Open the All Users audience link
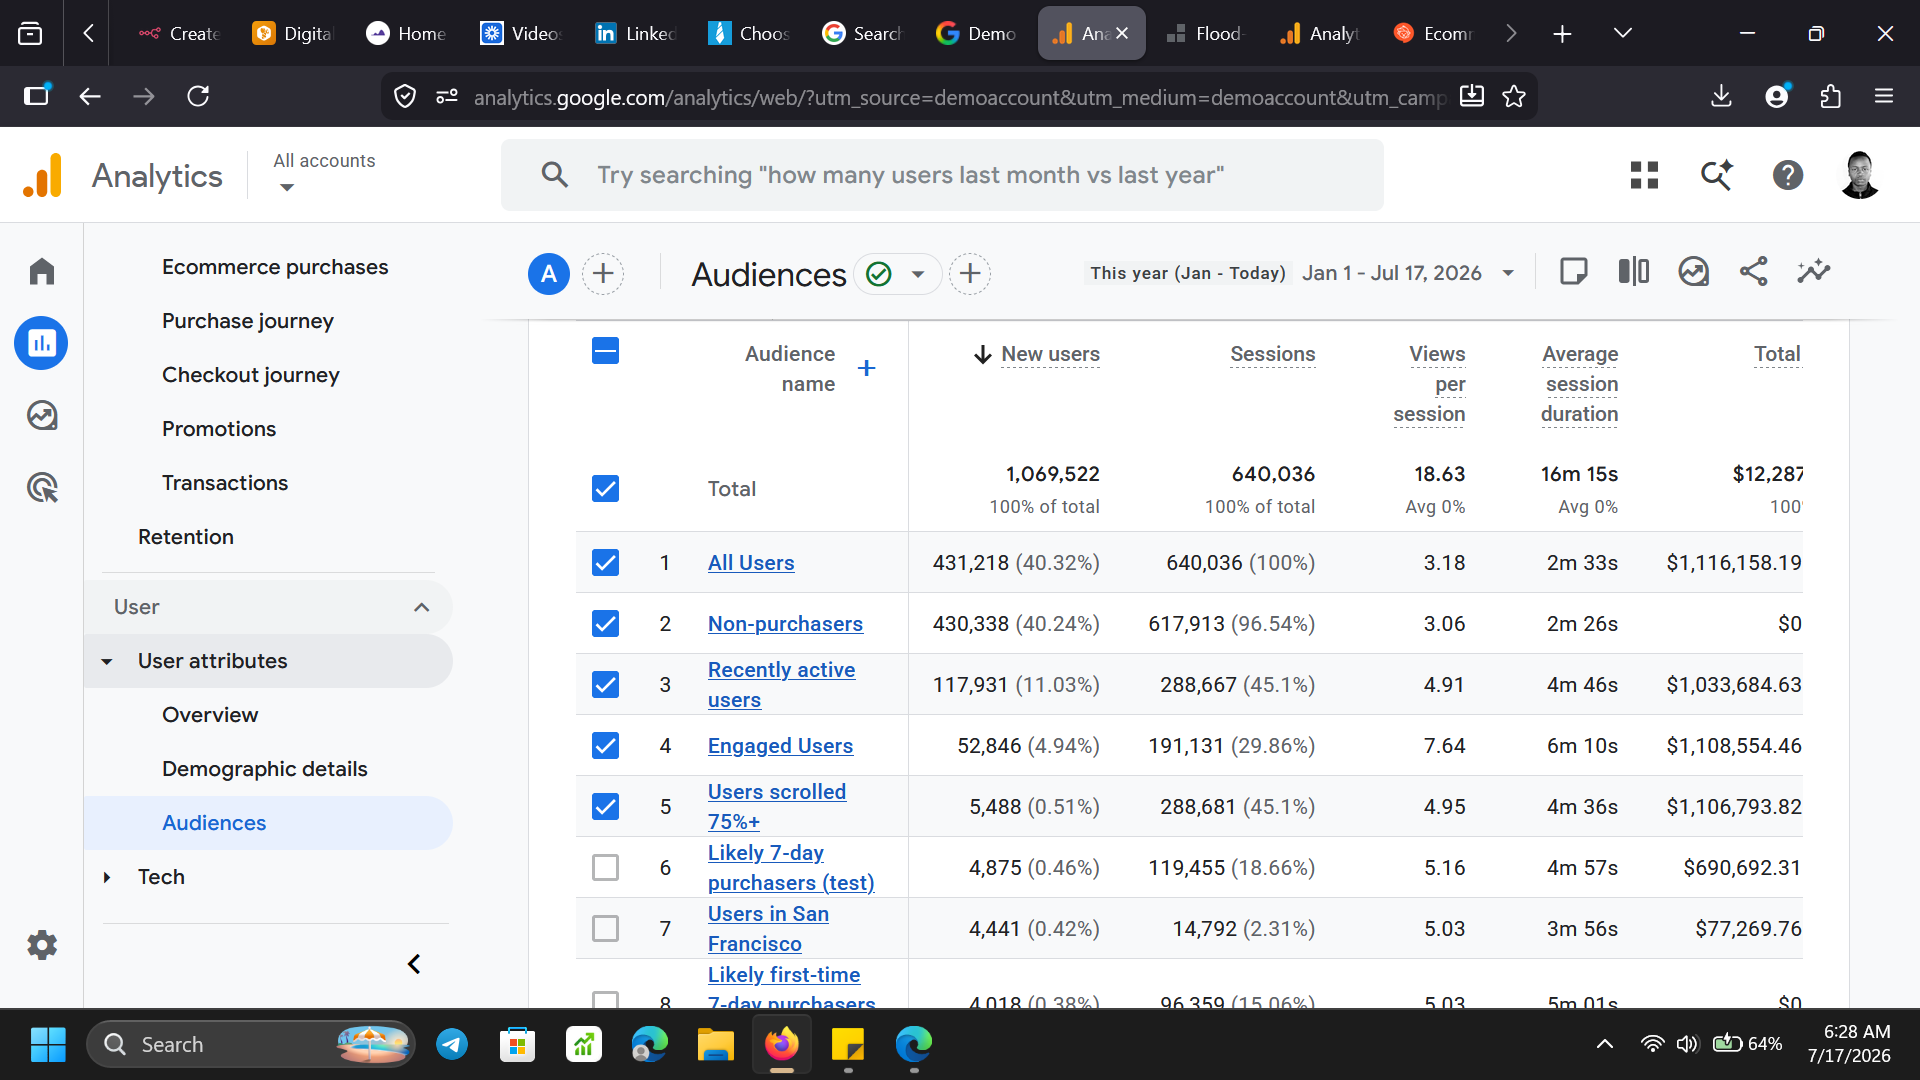1920x1080 pixels. (x=751, y=562)
